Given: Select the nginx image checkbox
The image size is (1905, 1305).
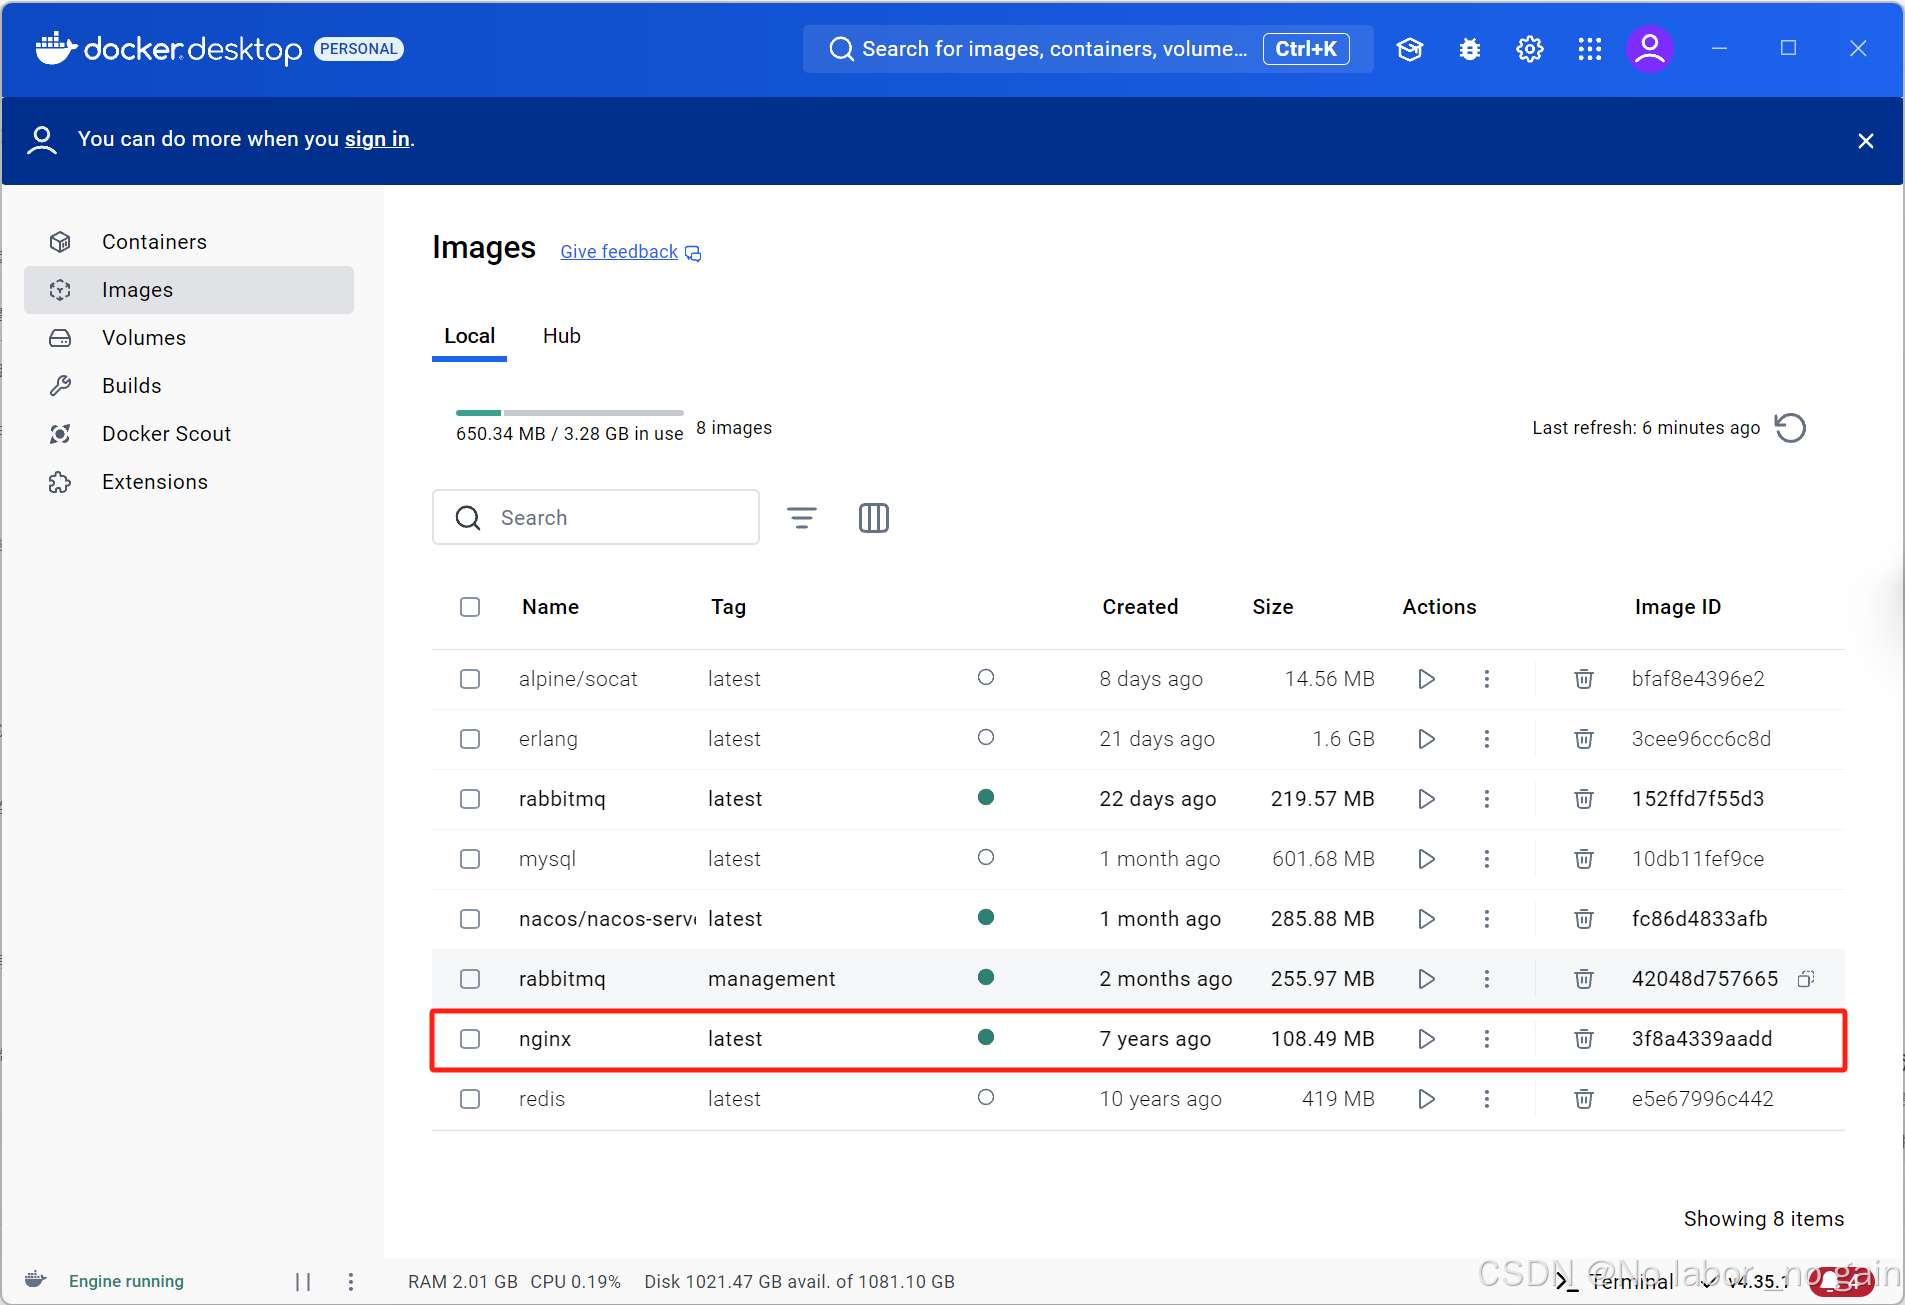Looking at the screenshot, I should [470, 1039].
